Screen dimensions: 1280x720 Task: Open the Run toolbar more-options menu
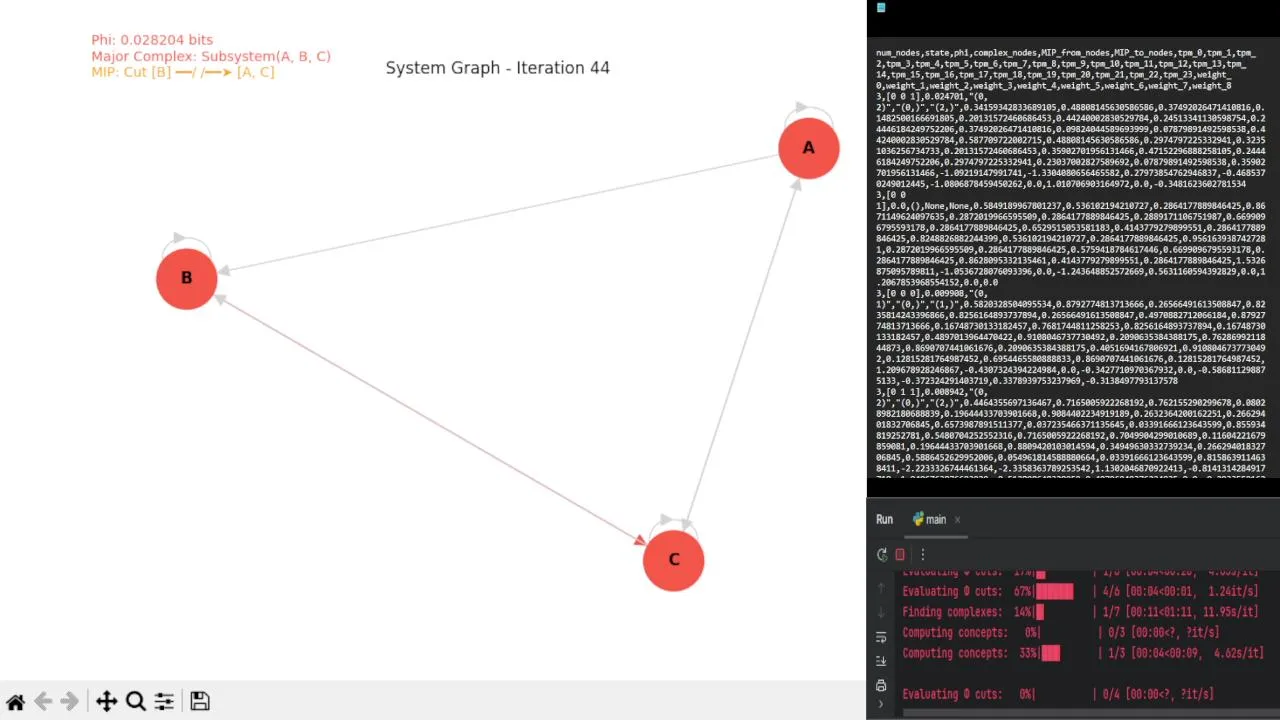pyautogui.click(x=922, y=555)
